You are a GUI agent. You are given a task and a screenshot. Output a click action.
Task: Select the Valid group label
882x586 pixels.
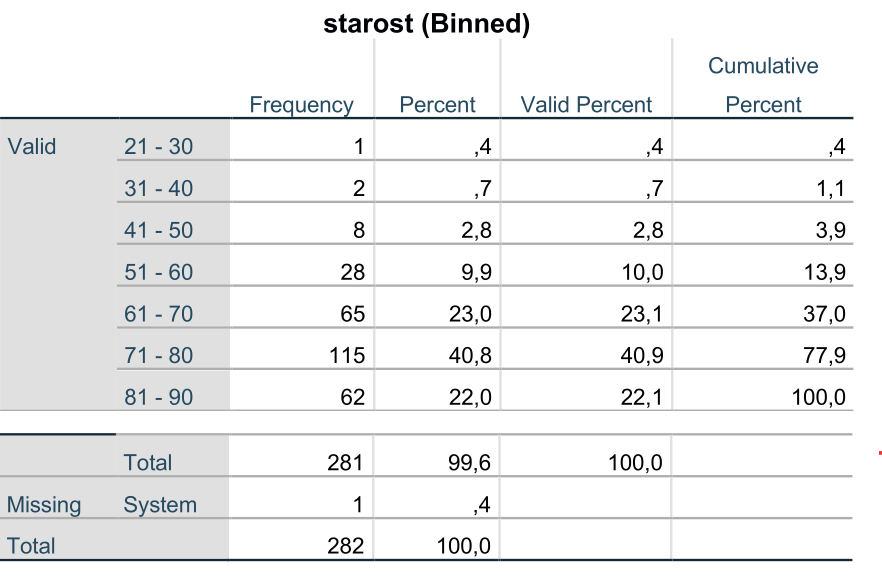(32, 147)
